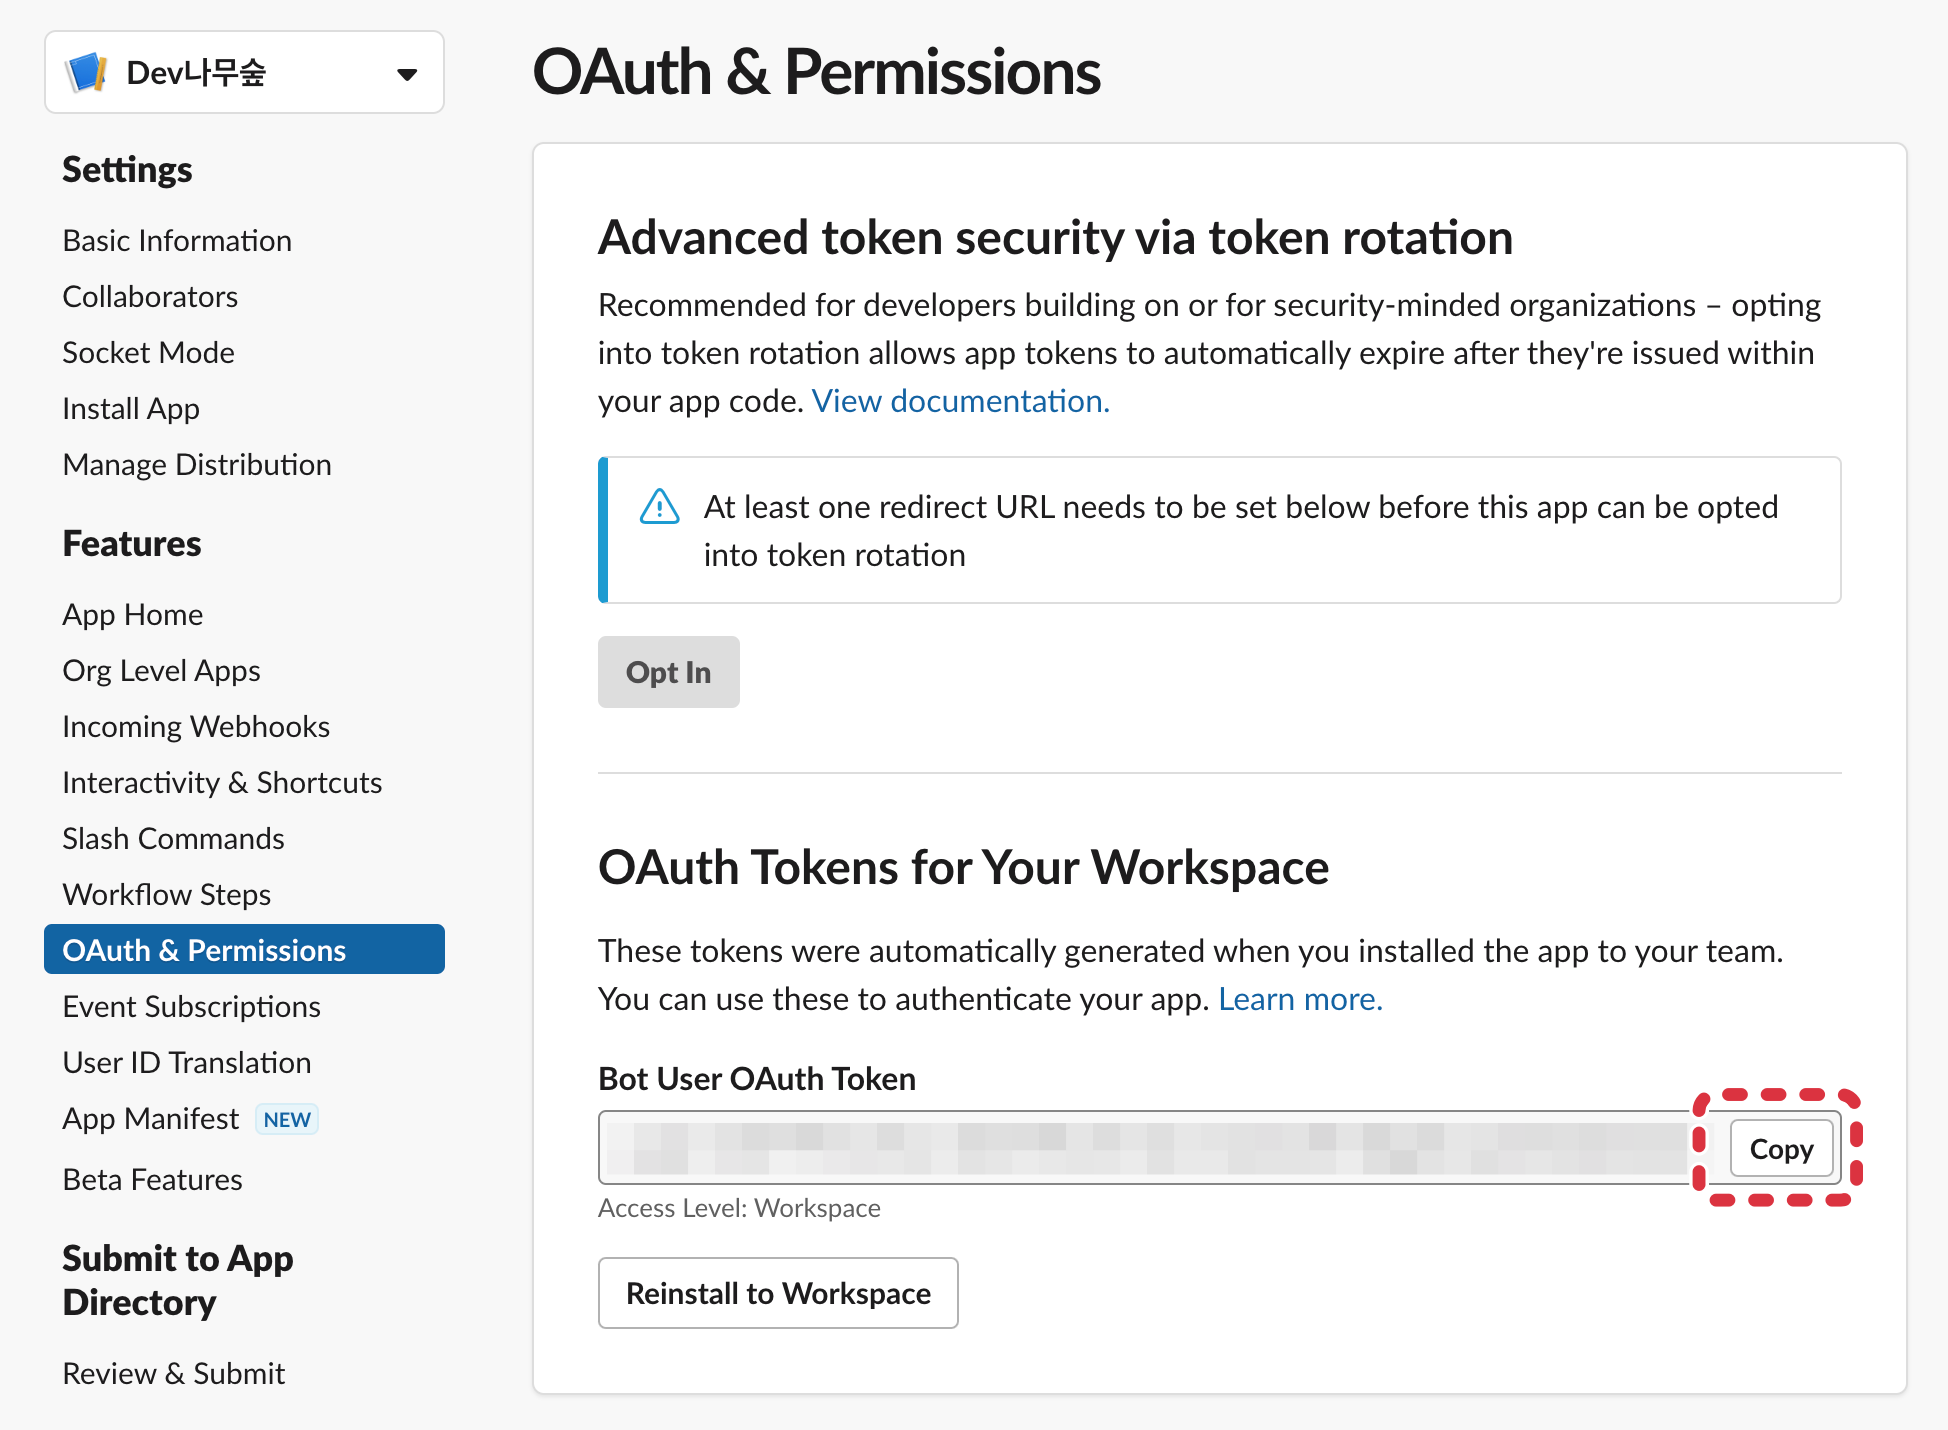Open Basic Information settings page
The height and width of the screenshot is (1430, 1948).
point(177,241)
